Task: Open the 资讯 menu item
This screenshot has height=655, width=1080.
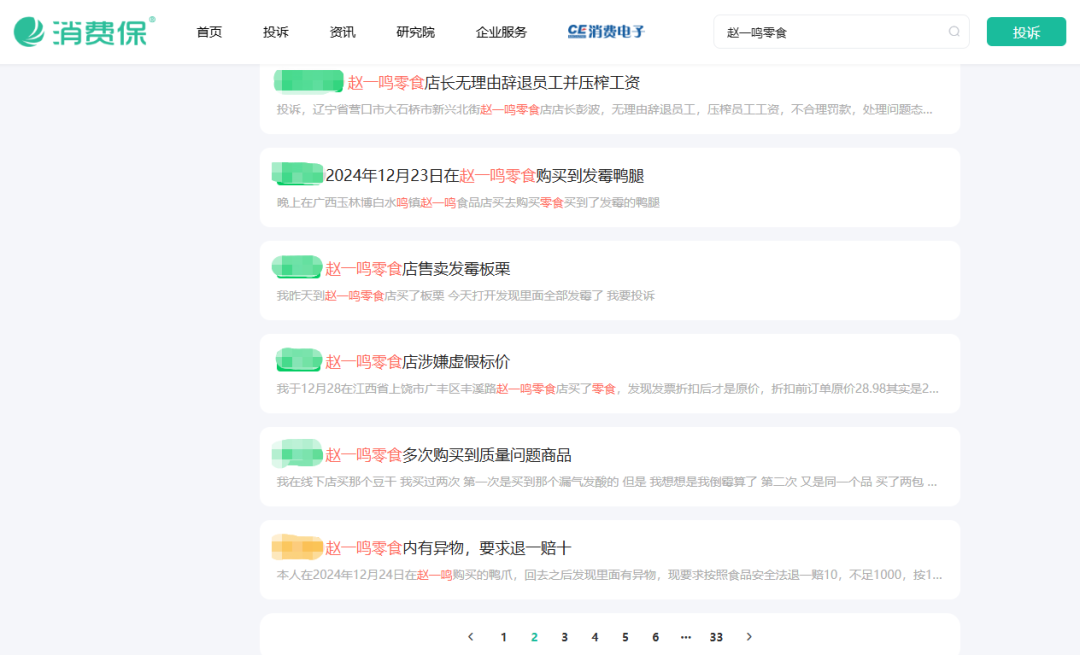Action: 342,32
